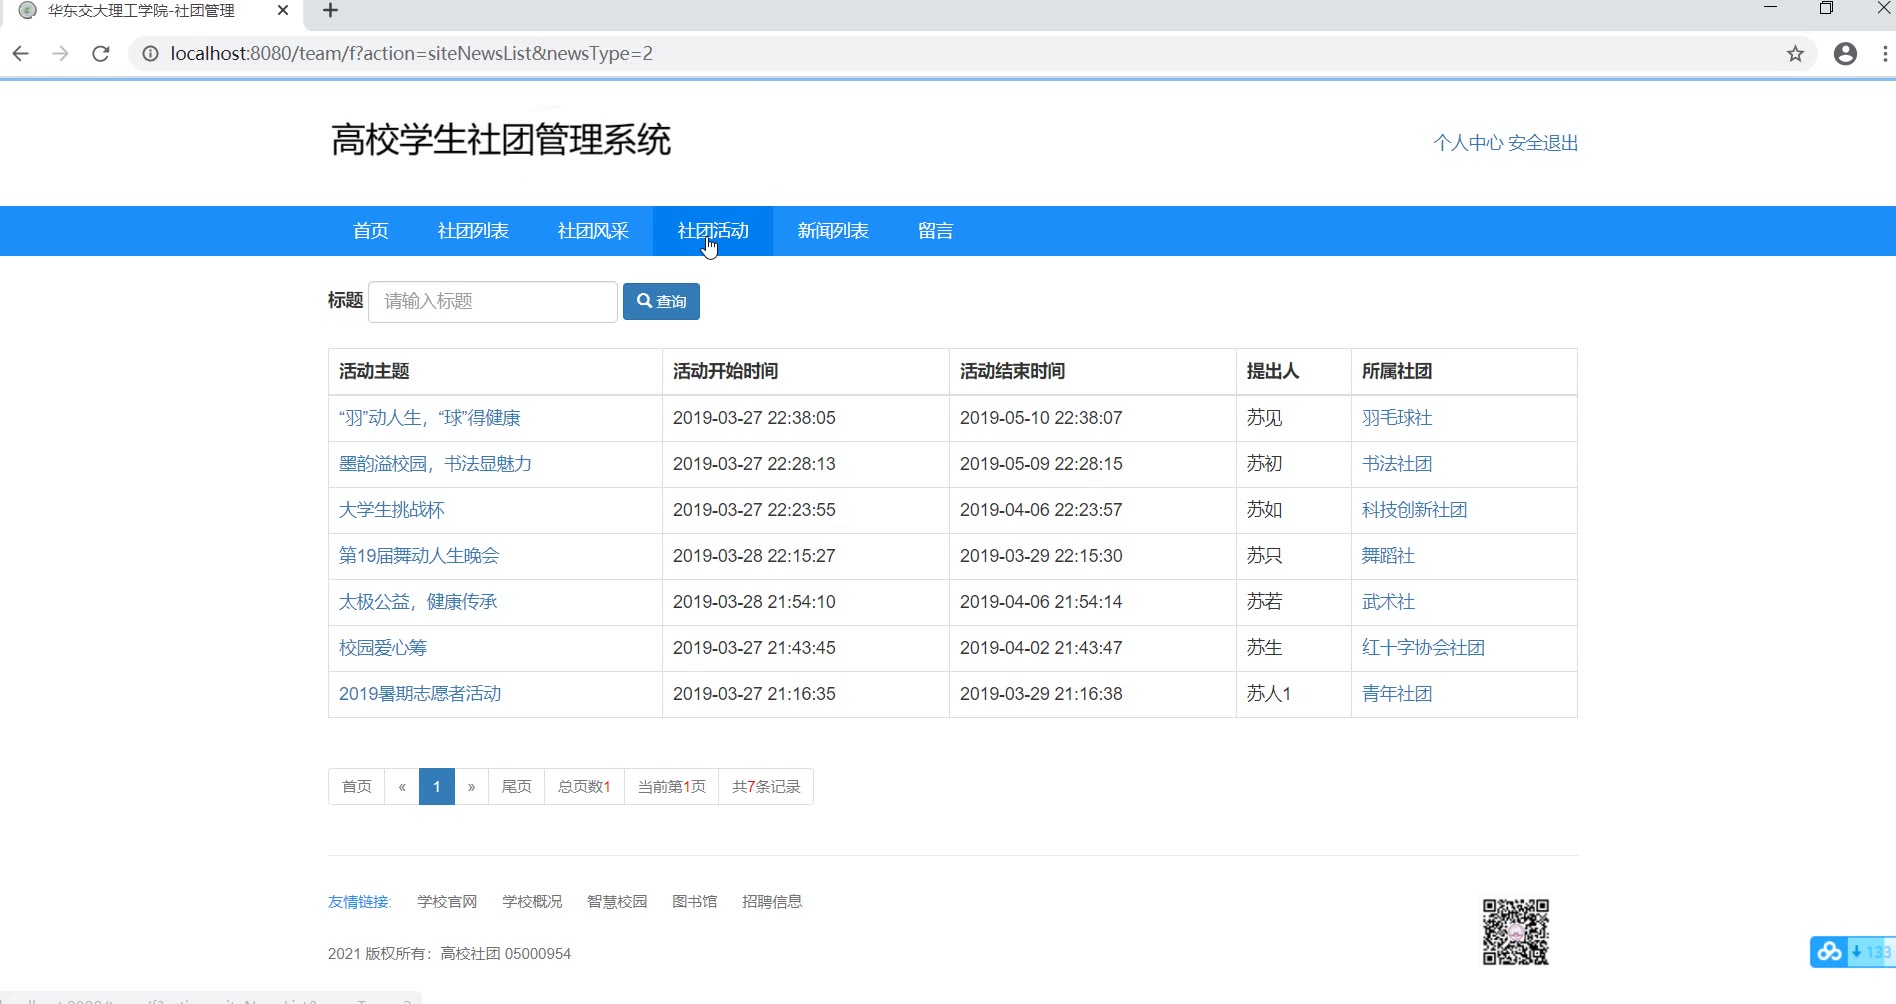The width and height of the screenshot is (1896, 1004).
Task: Focus the 请输入标题 title input field
Action: tap(493, 302)
